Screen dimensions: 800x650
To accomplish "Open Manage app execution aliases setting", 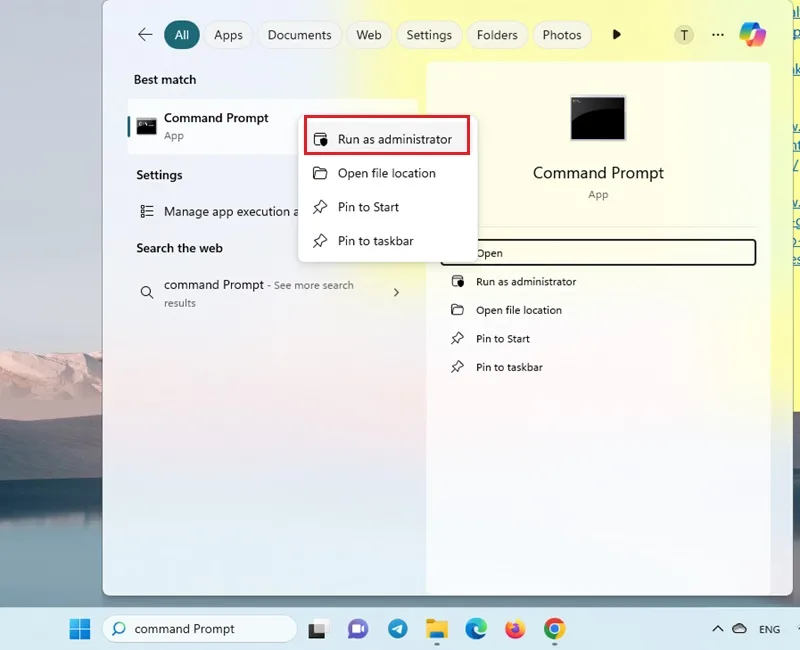I will [219, 211].
